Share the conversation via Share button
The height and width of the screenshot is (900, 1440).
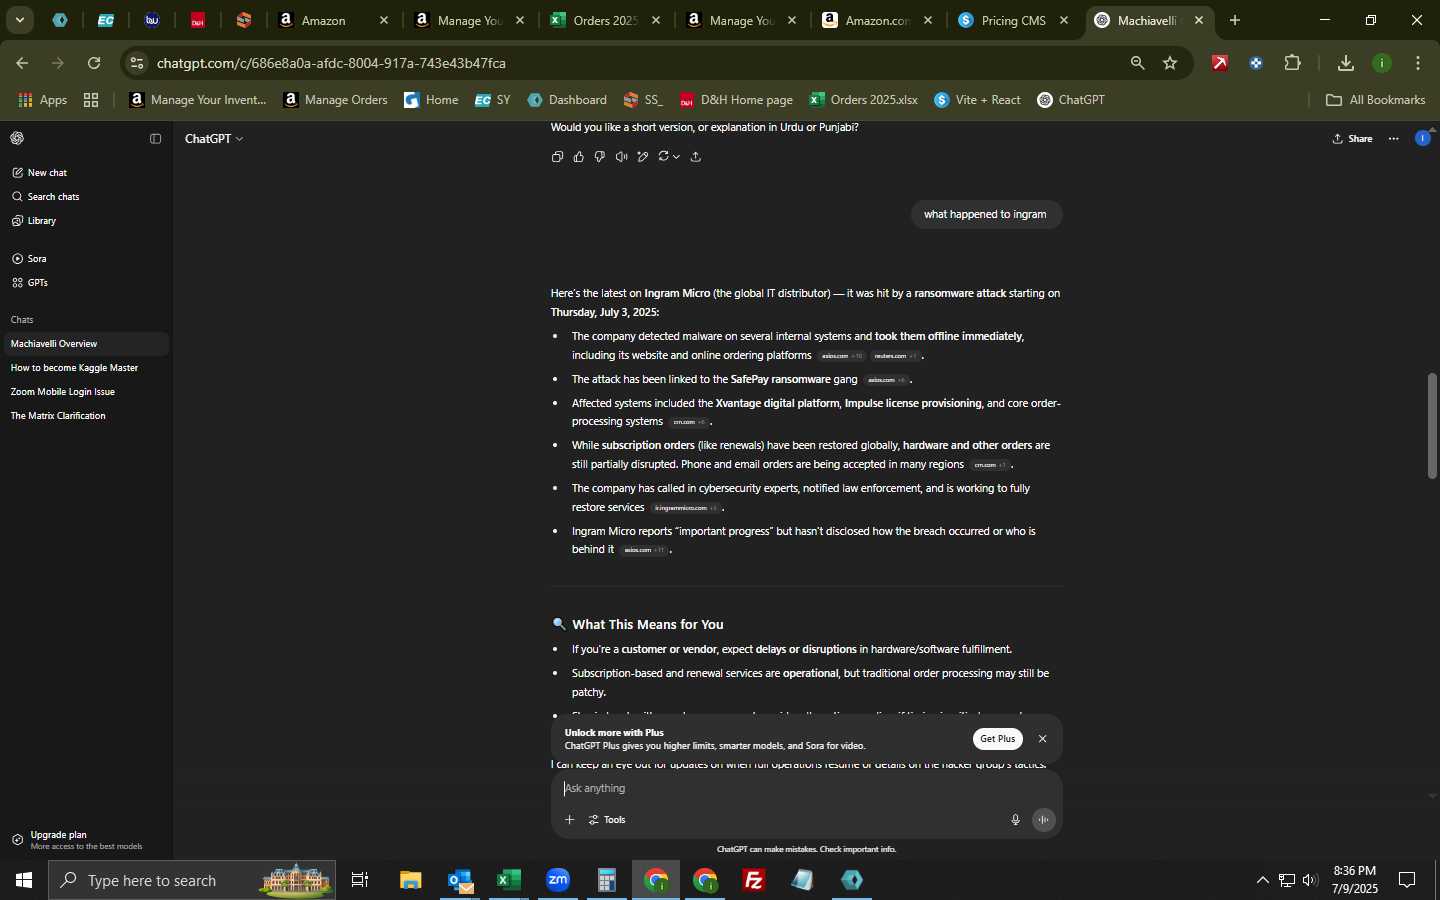[x=1353, y=139]
